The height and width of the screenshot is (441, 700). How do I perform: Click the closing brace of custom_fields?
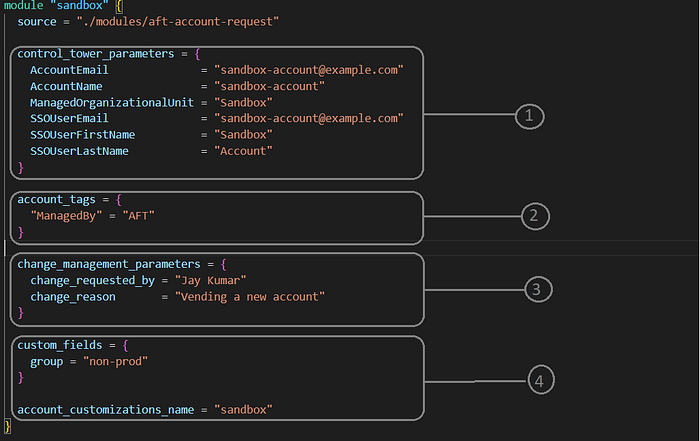21,378
